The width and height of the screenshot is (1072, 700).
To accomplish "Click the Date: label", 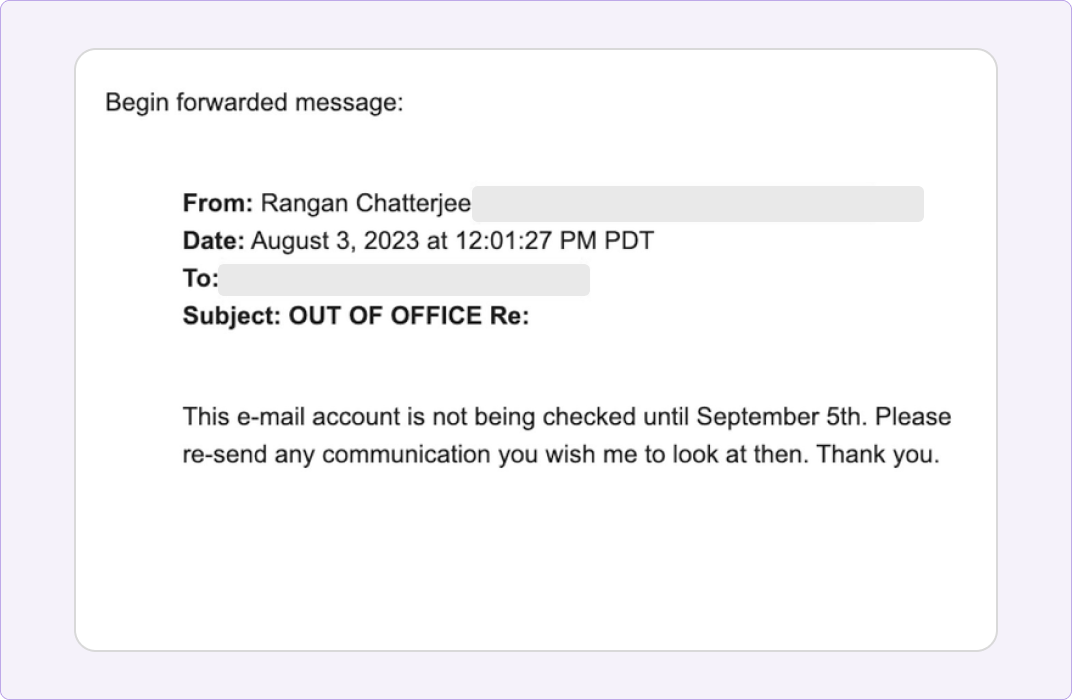I will point(213,241).
